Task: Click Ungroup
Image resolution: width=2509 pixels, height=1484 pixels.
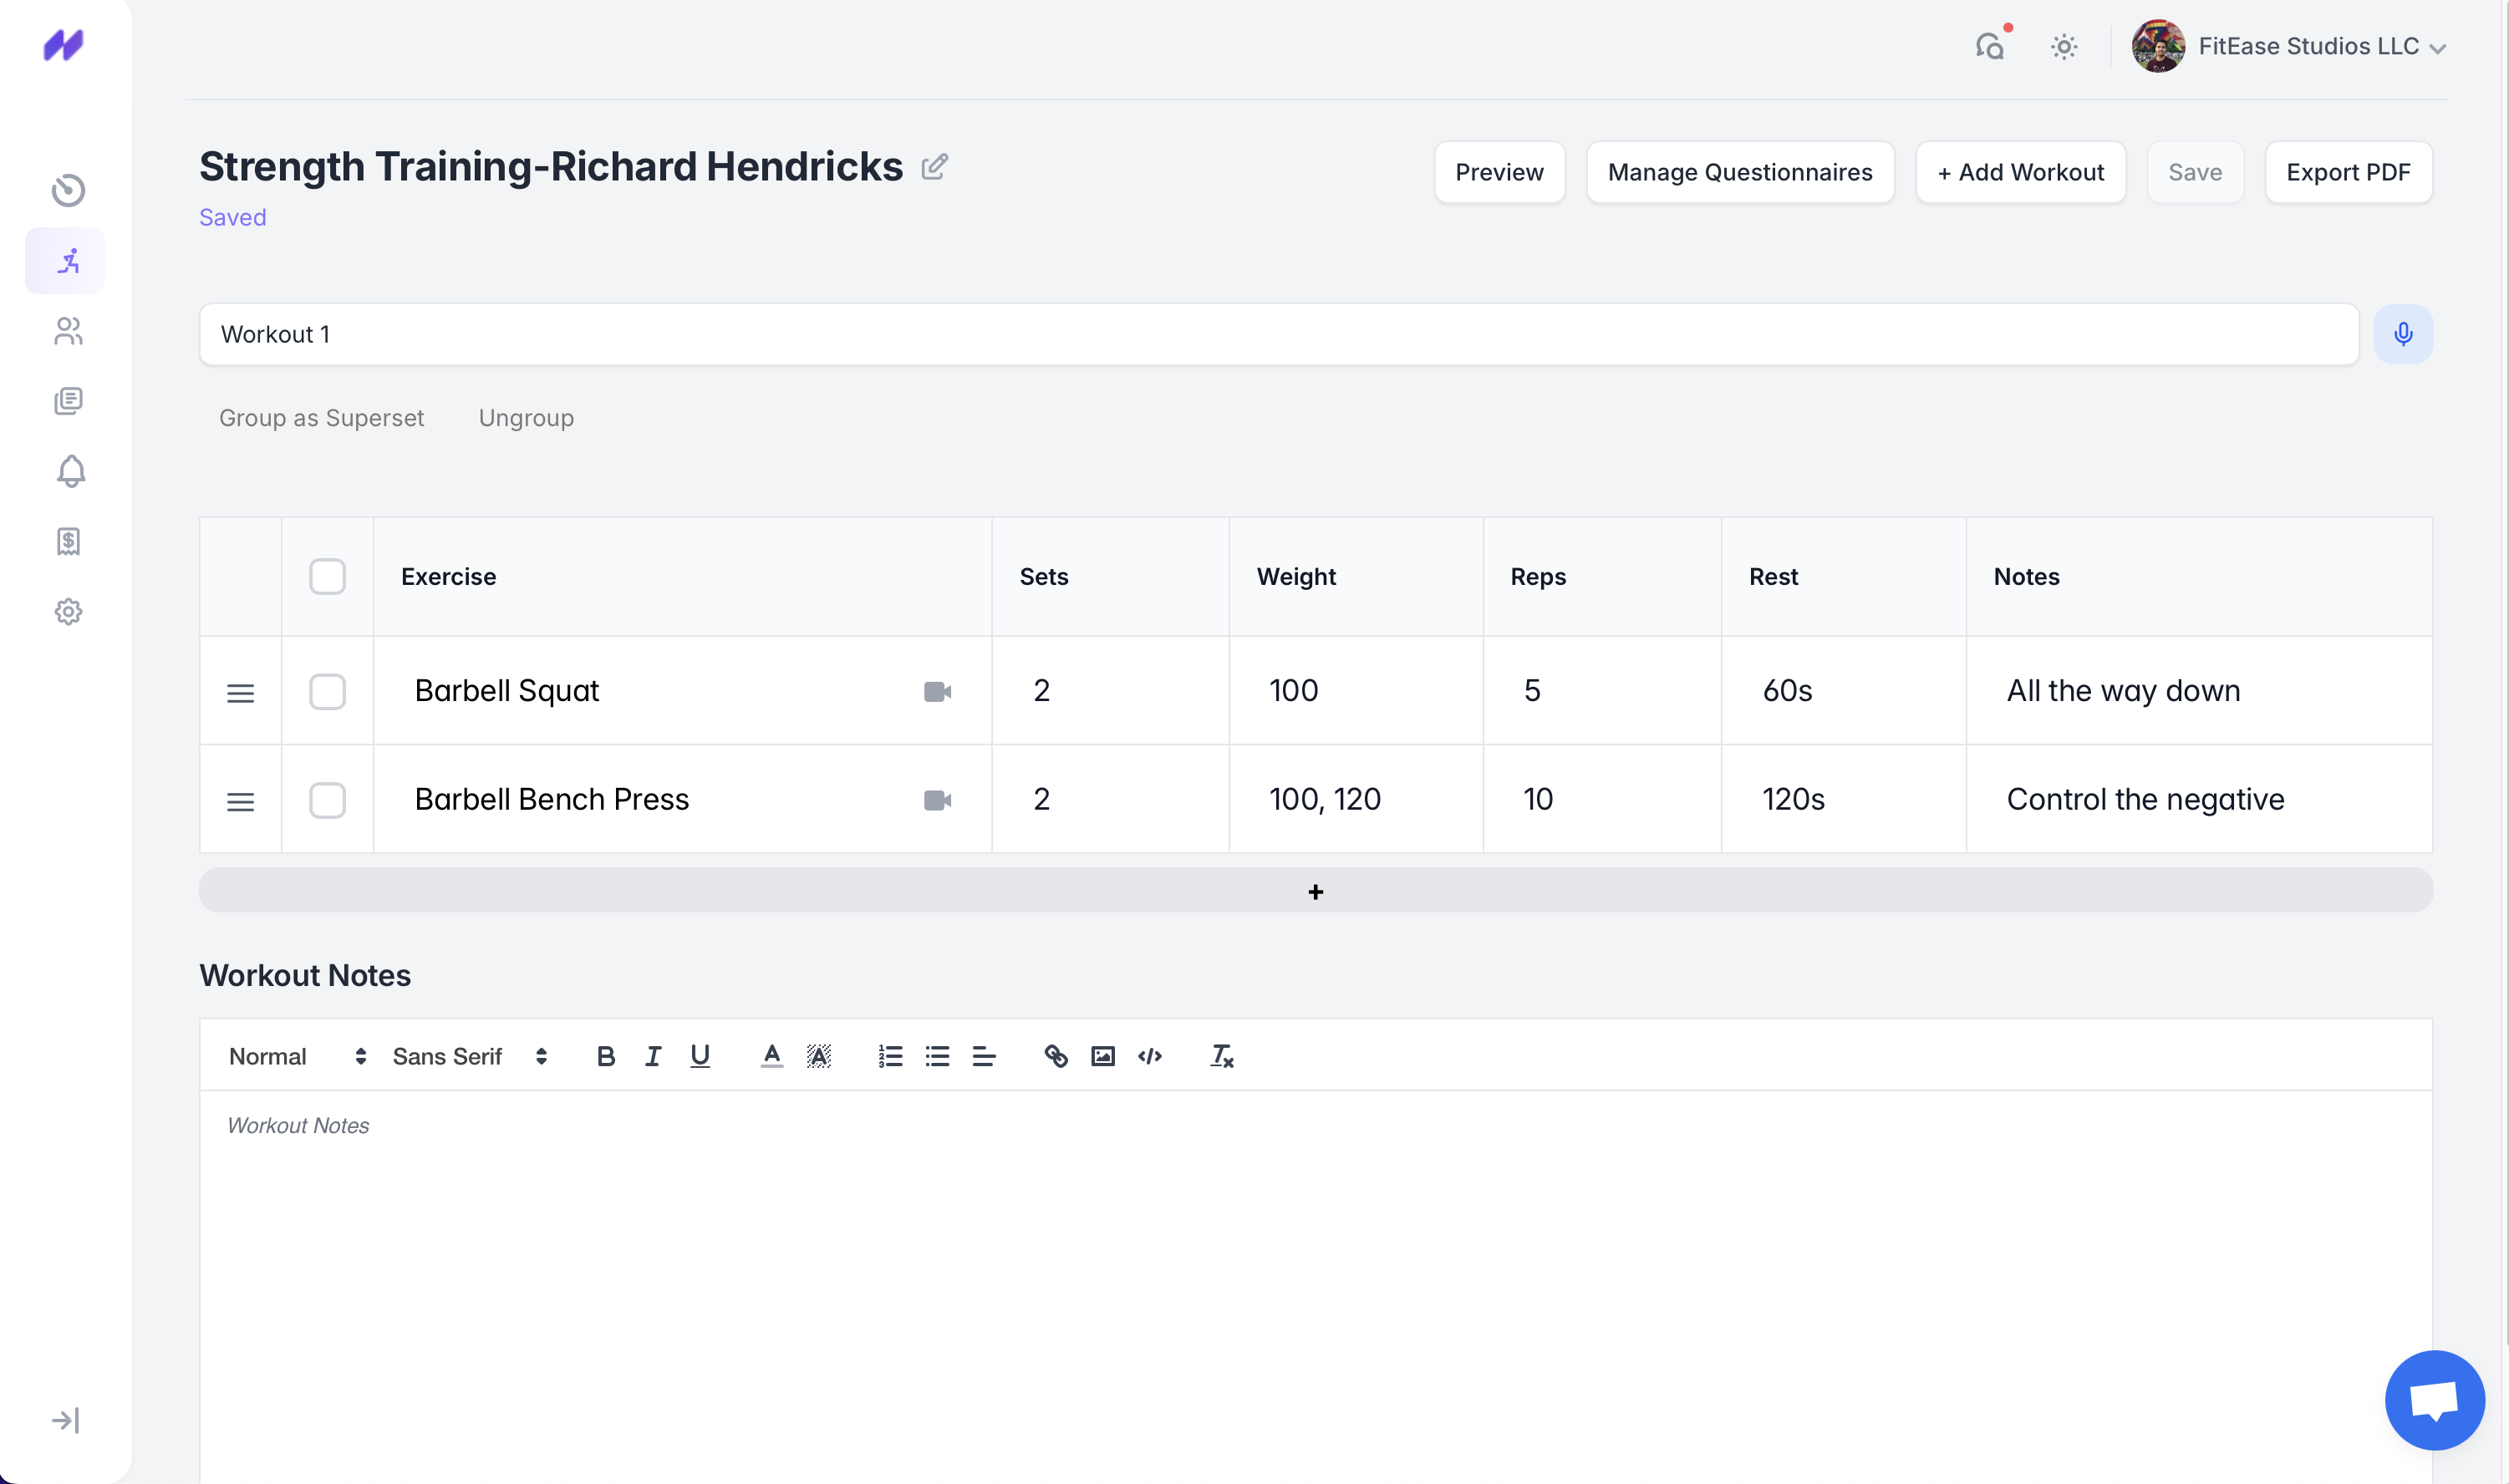Action: pyautogui.click(x=526, y=418)
